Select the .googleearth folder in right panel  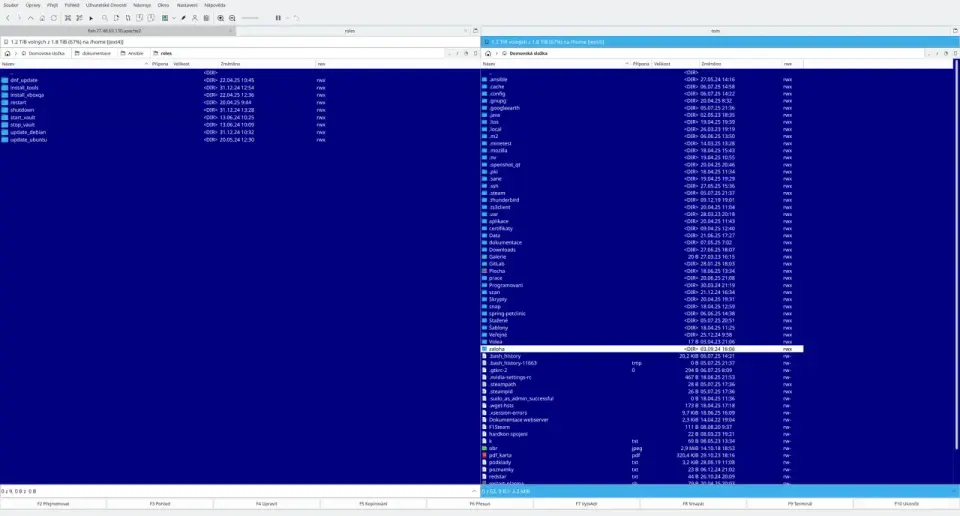(504, 108)
